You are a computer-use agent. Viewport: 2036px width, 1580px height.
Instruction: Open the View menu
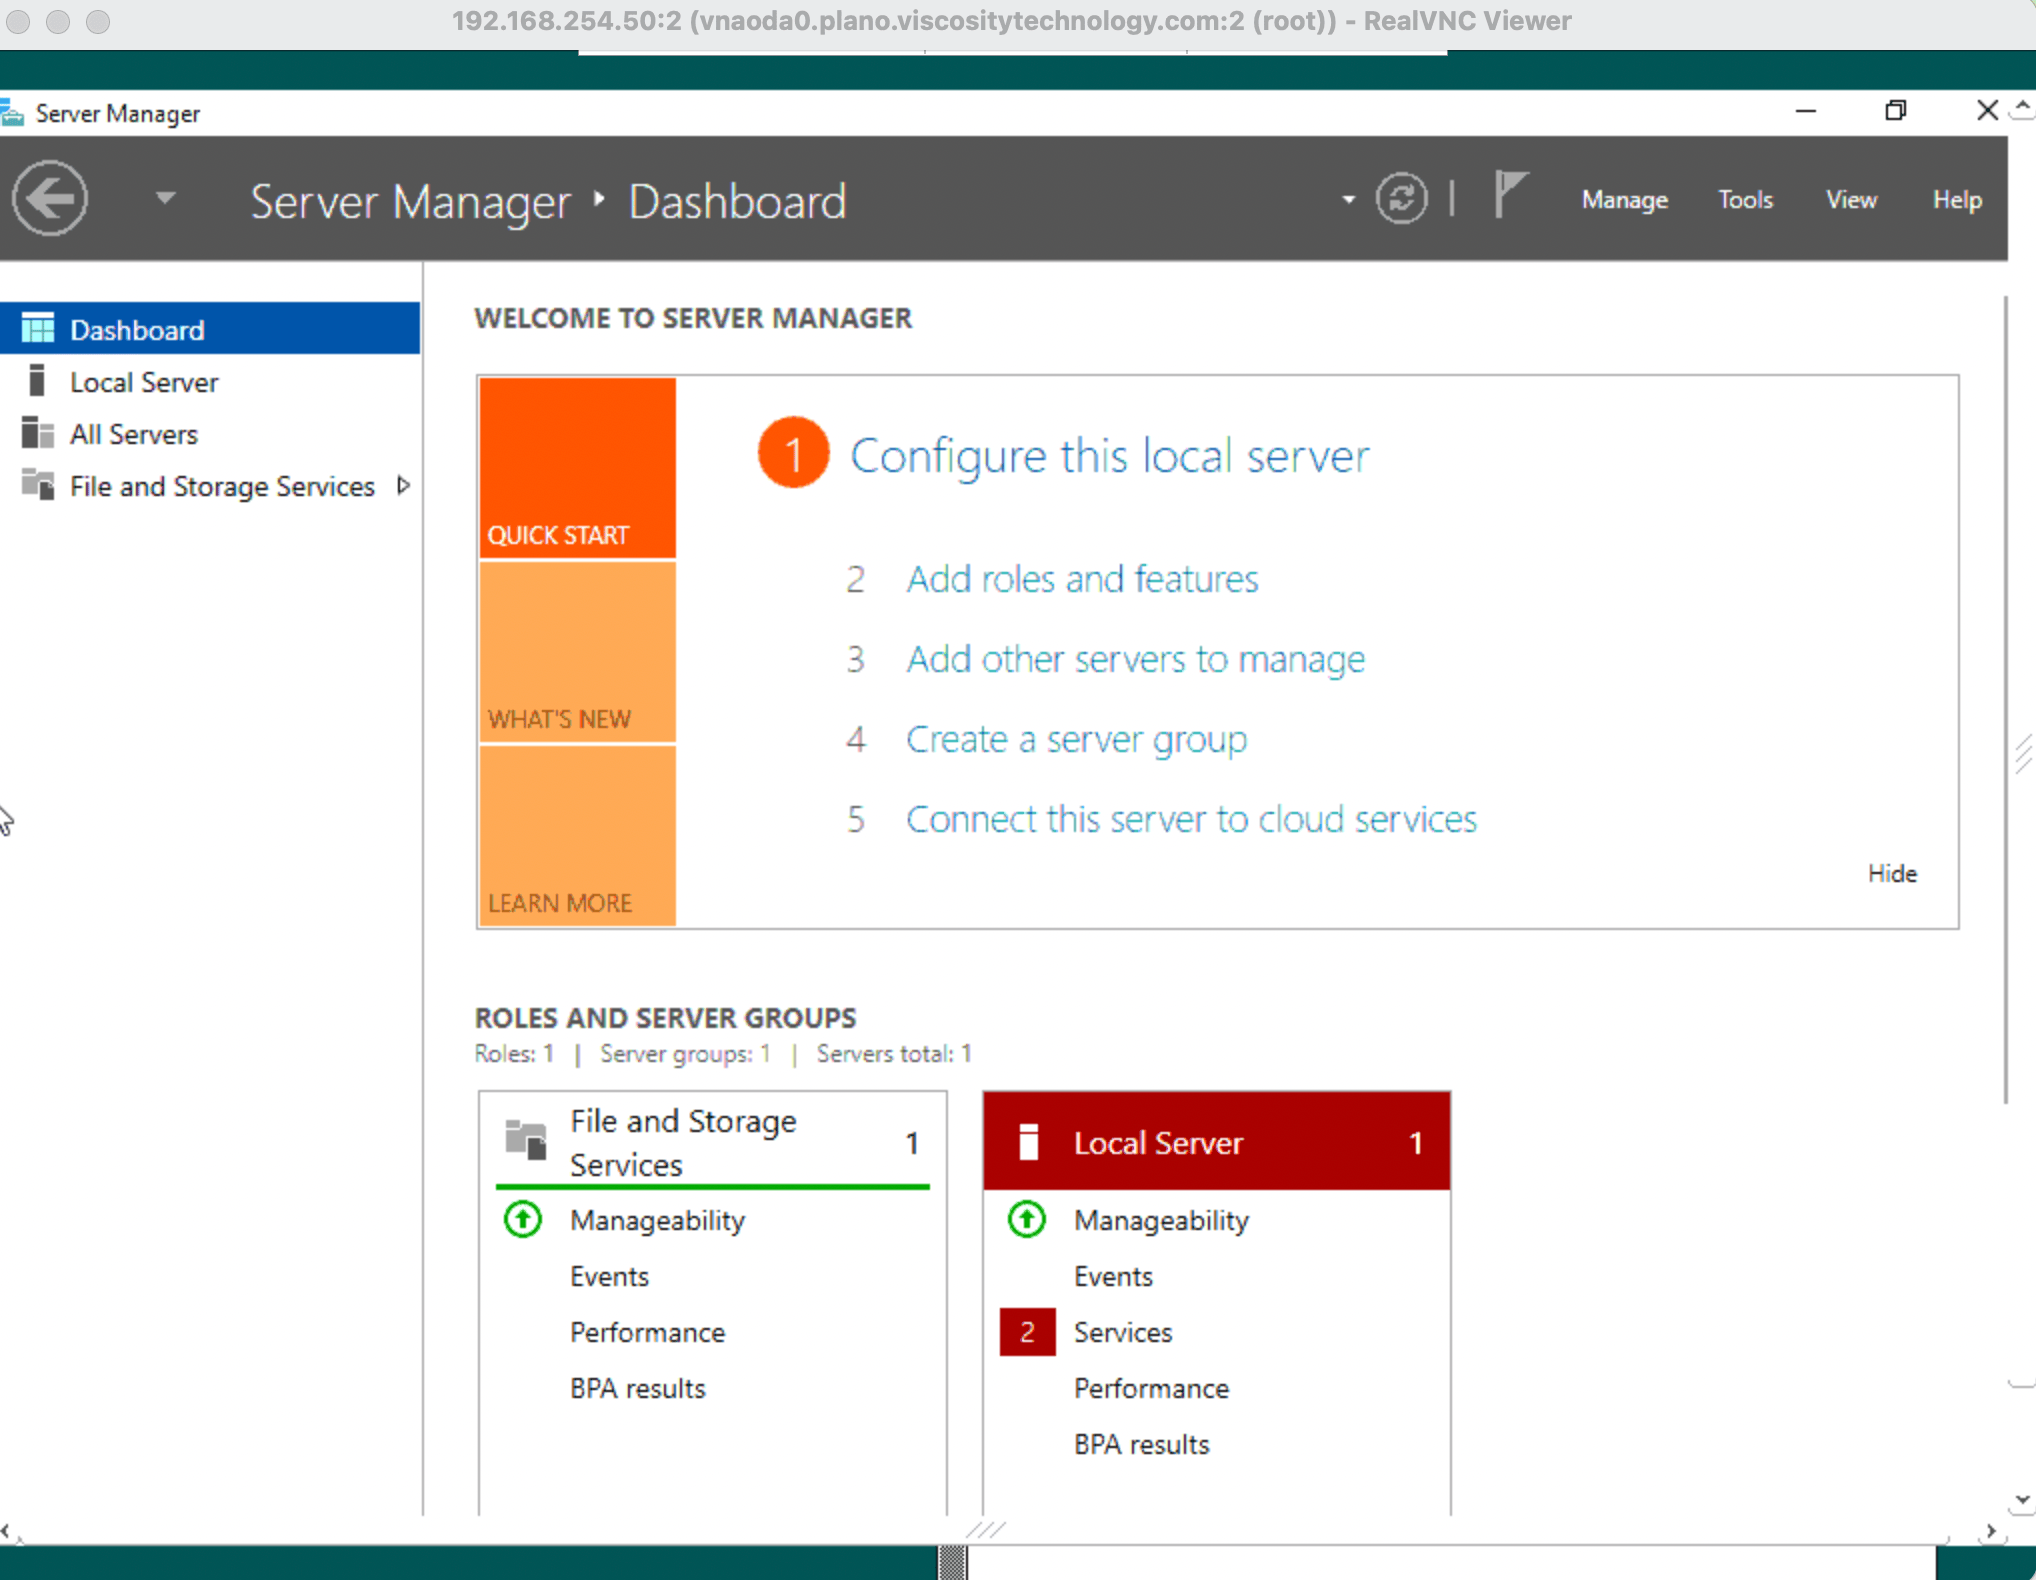(1851, 199)
